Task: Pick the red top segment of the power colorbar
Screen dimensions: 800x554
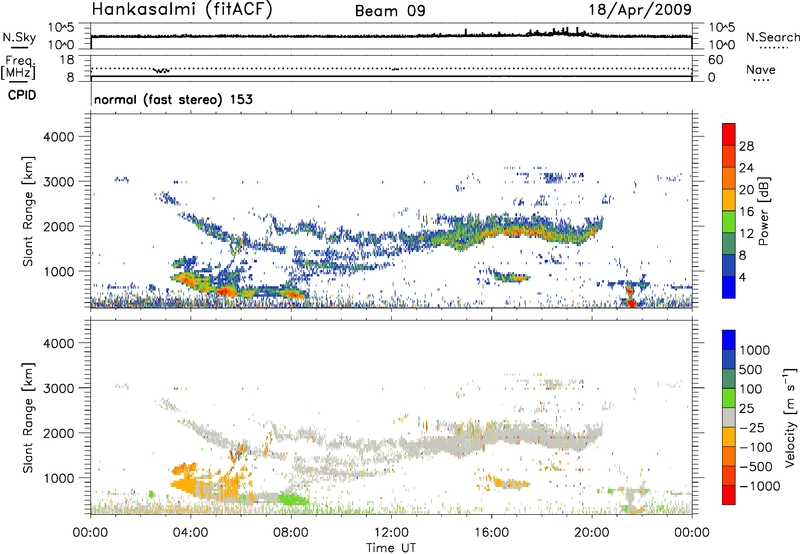Action: click(729, 134)
